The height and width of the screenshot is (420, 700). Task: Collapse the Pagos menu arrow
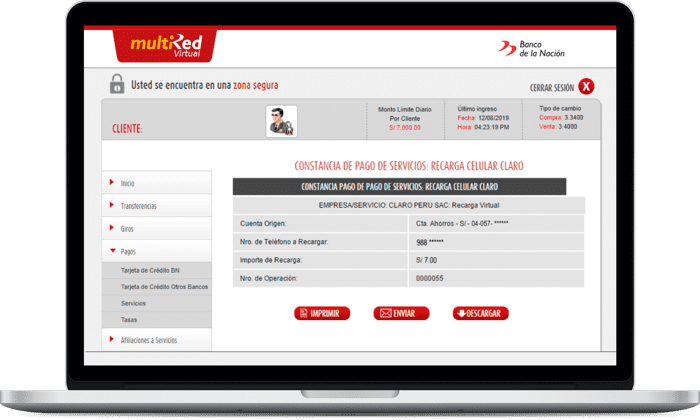click(x=112, y=250)
